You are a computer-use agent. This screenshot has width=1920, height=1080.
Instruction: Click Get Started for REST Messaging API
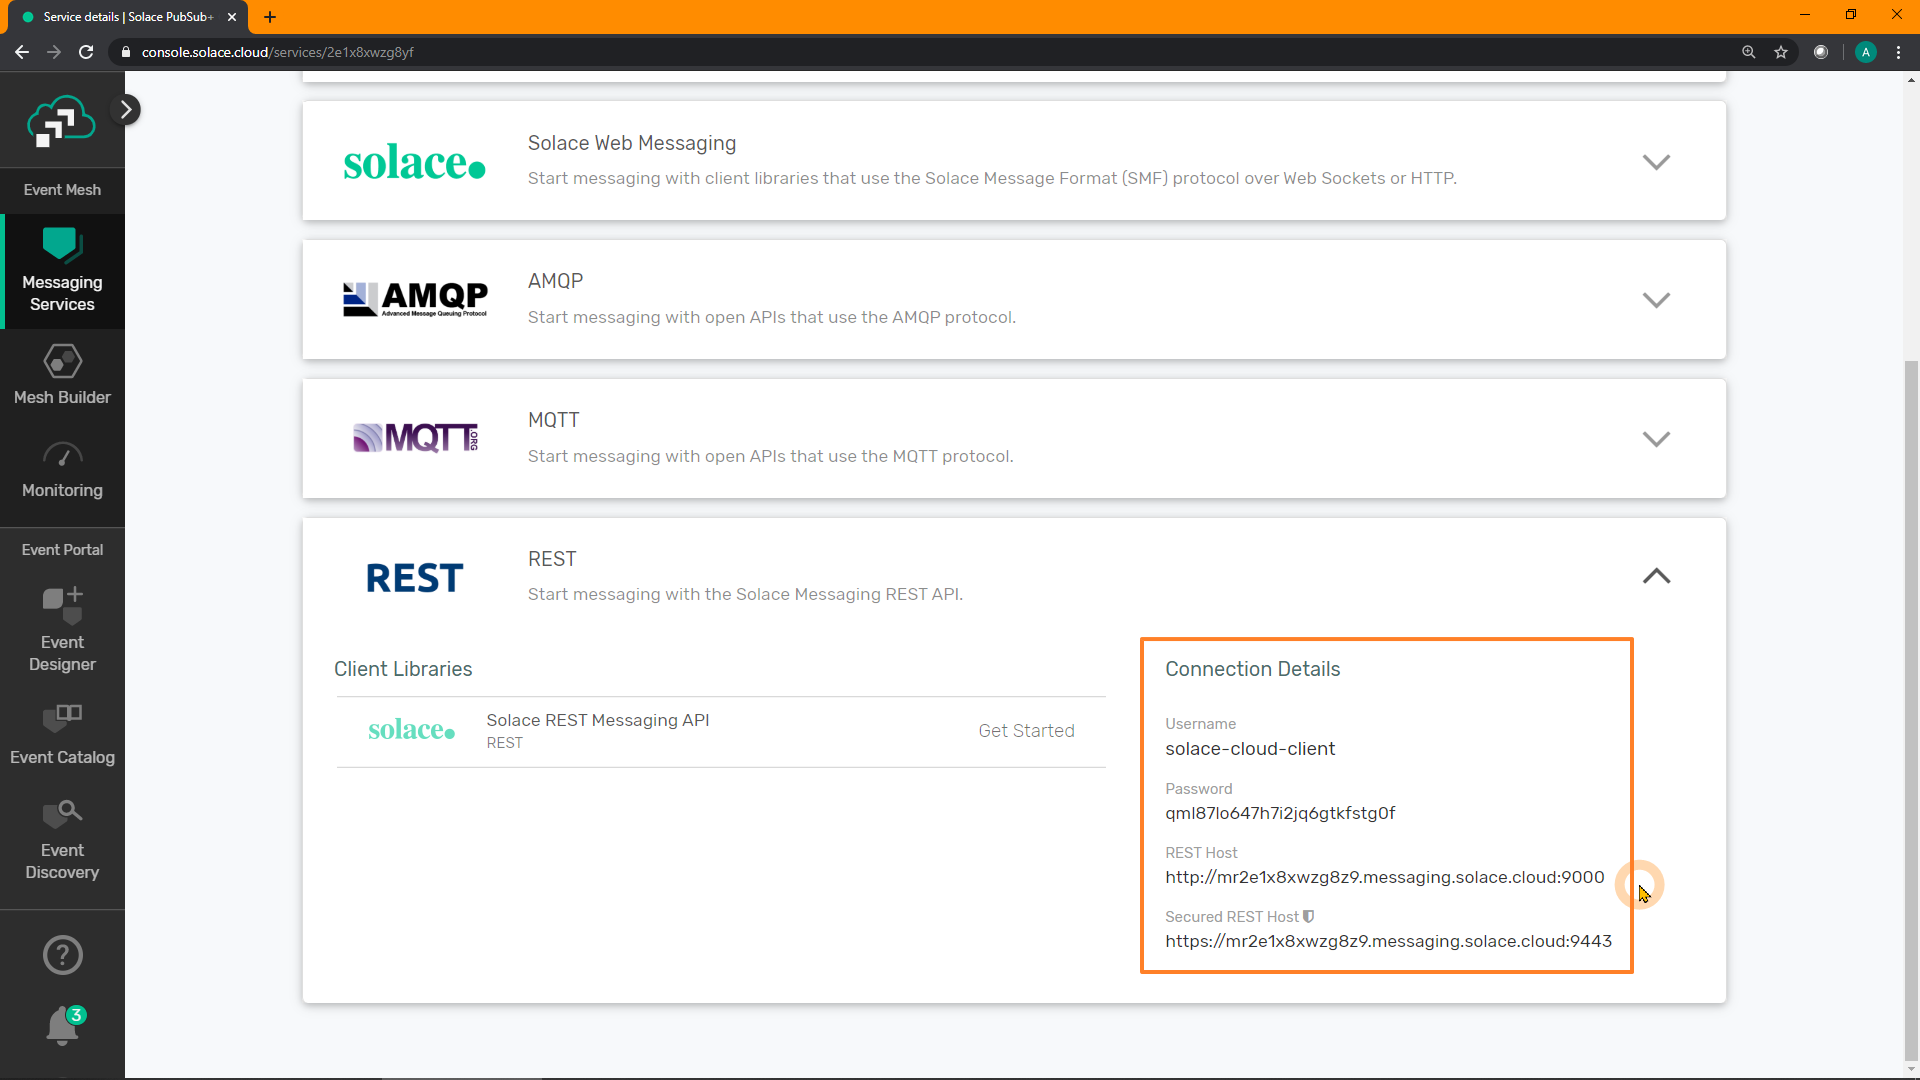point(1026,731)
